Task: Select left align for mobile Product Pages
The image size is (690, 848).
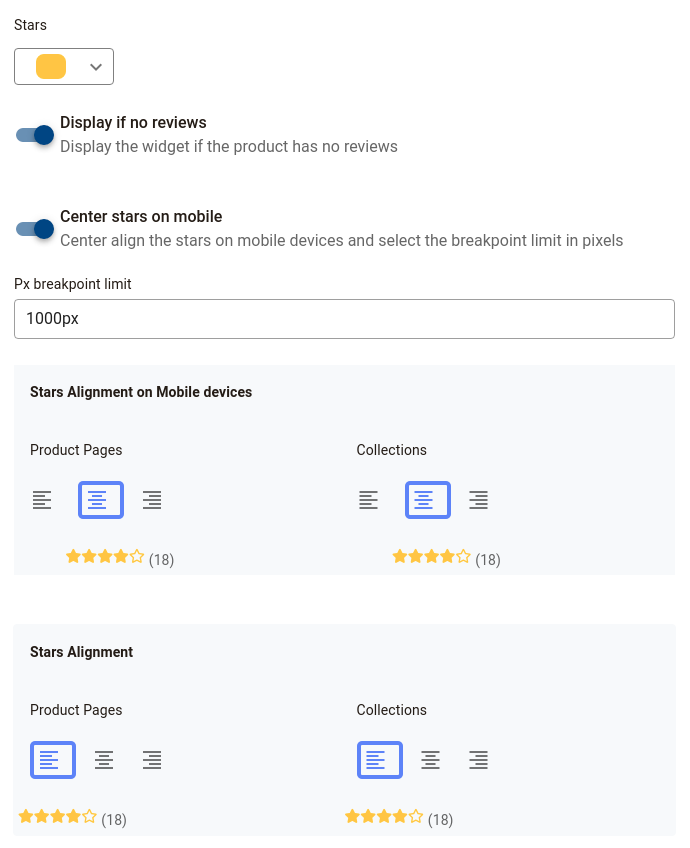Action: 42,500
